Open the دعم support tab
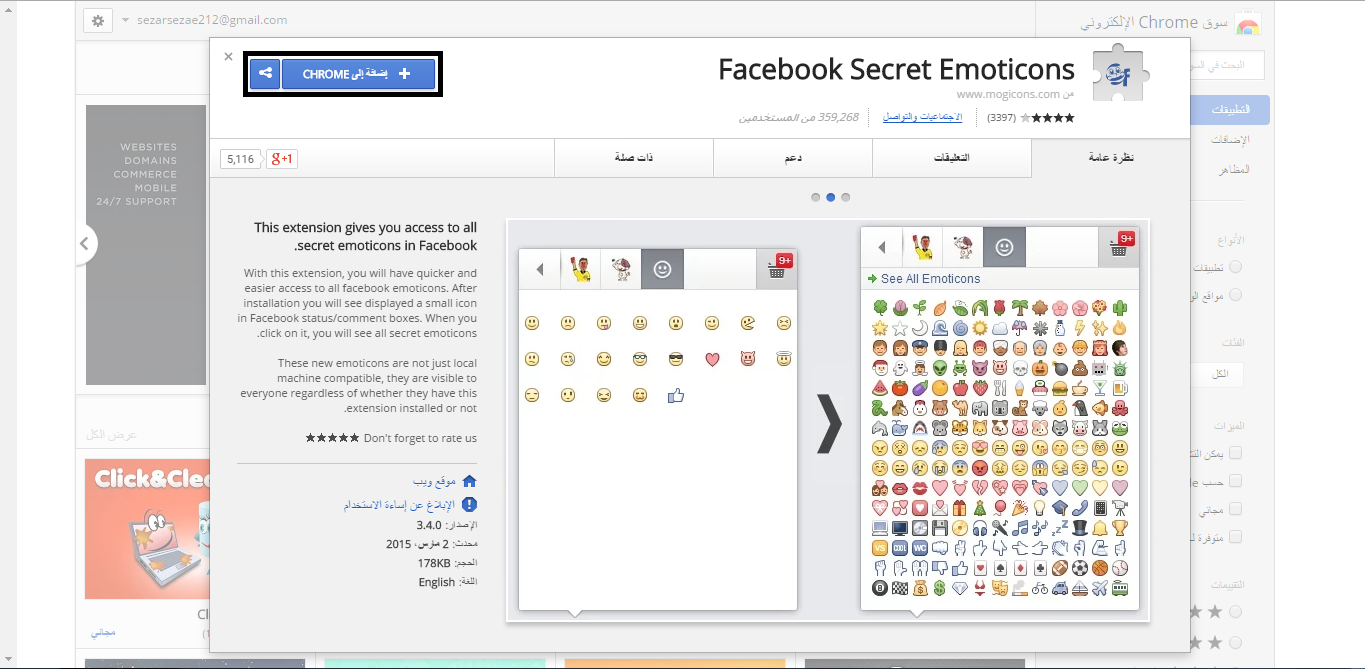The height and width of the screenshot is (669, 1365). click(793, 158)
